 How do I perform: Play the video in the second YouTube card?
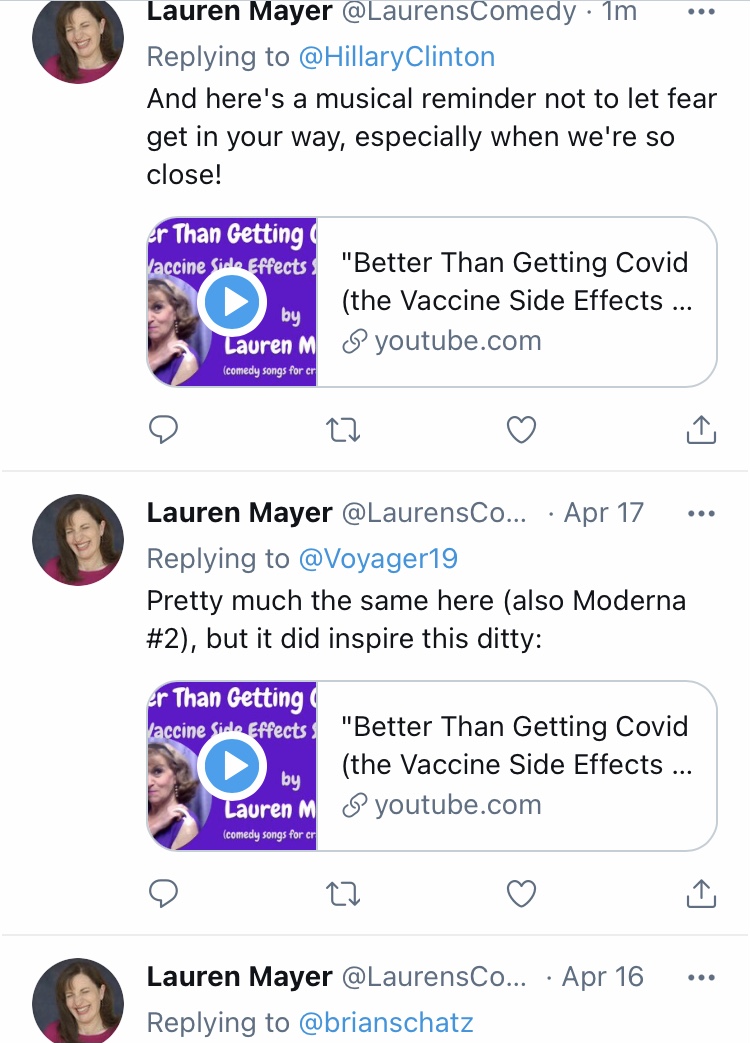coord(232,766)
